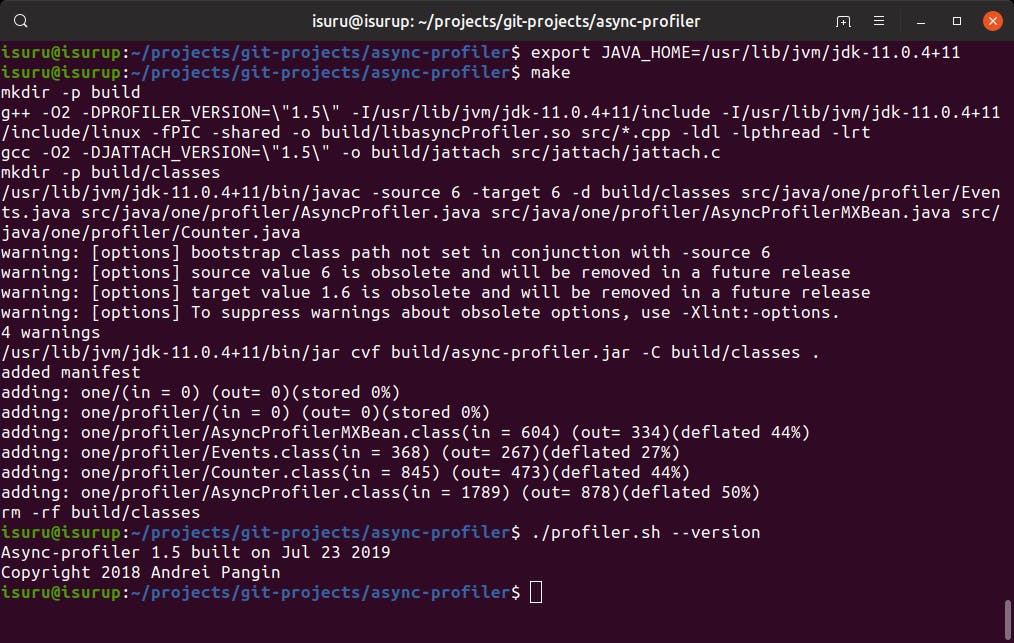Click the "mkdir -p build/classes" line
Screen dimensions: 1014x643
tap(111, 172)
